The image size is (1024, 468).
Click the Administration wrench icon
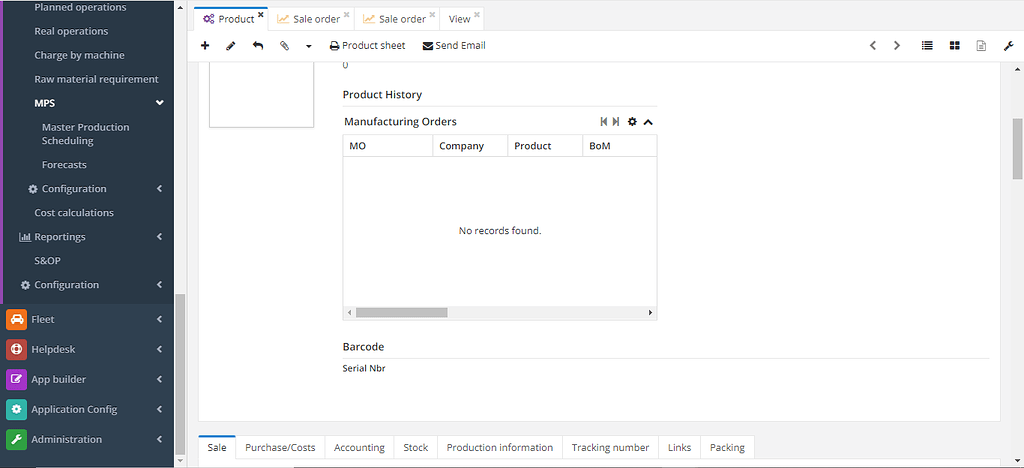click(x=16, y=439)
